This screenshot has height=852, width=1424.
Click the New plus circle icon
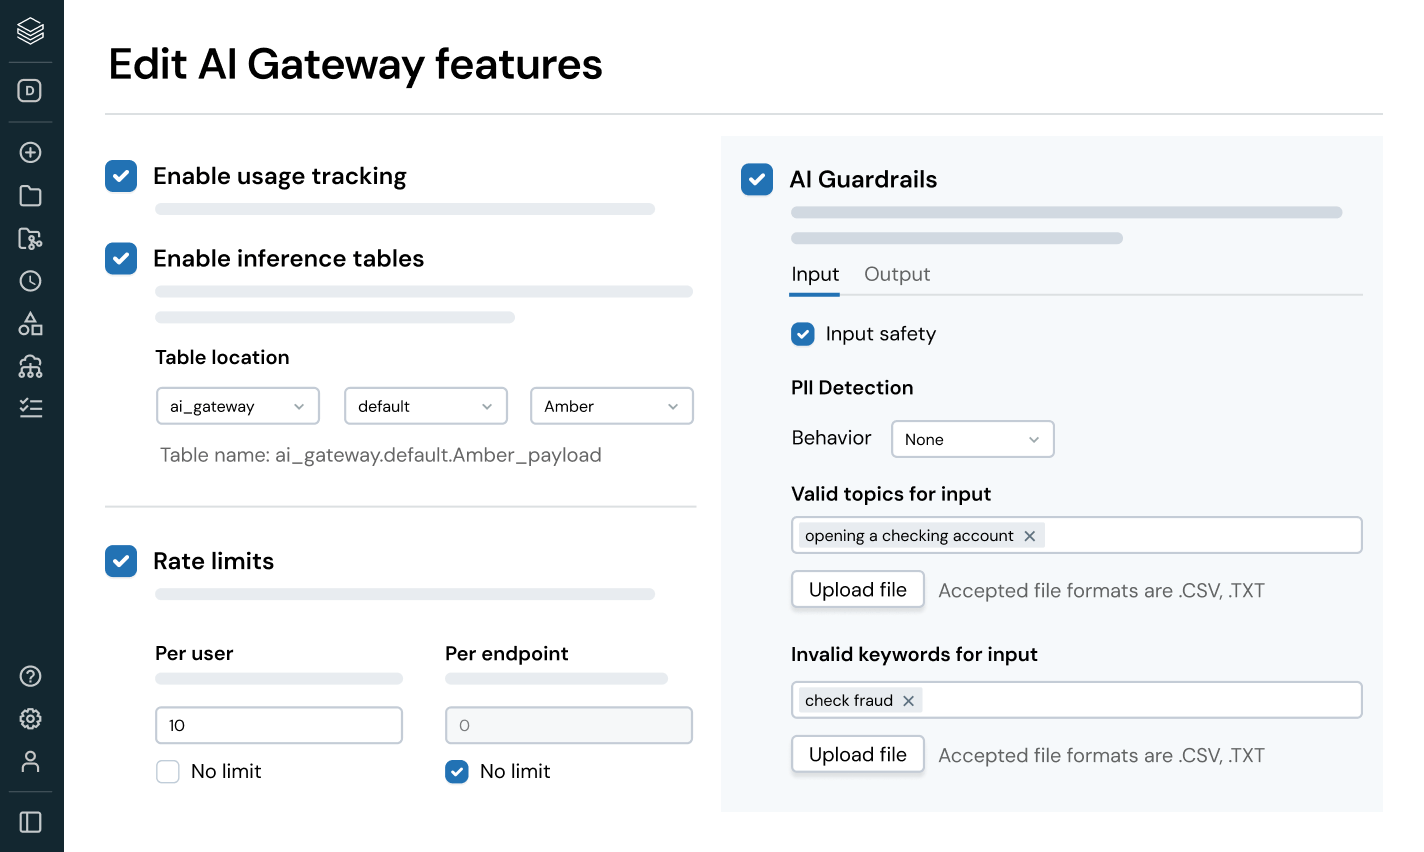[x=31, y=152]
